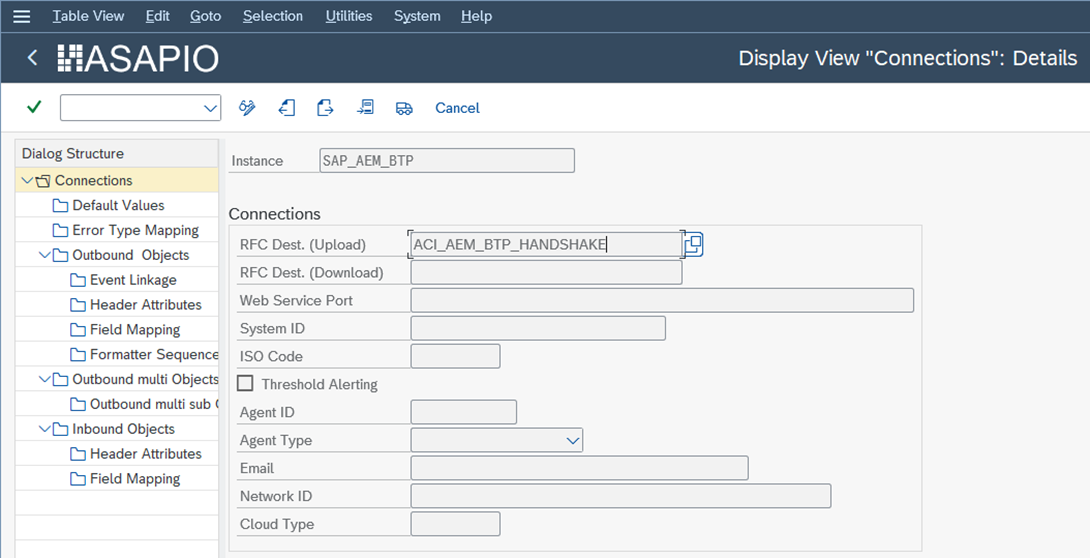This screenshot has width=1090, height=558.
Task: Click the Connections open folder icon
Action: (x=43, y=181)
